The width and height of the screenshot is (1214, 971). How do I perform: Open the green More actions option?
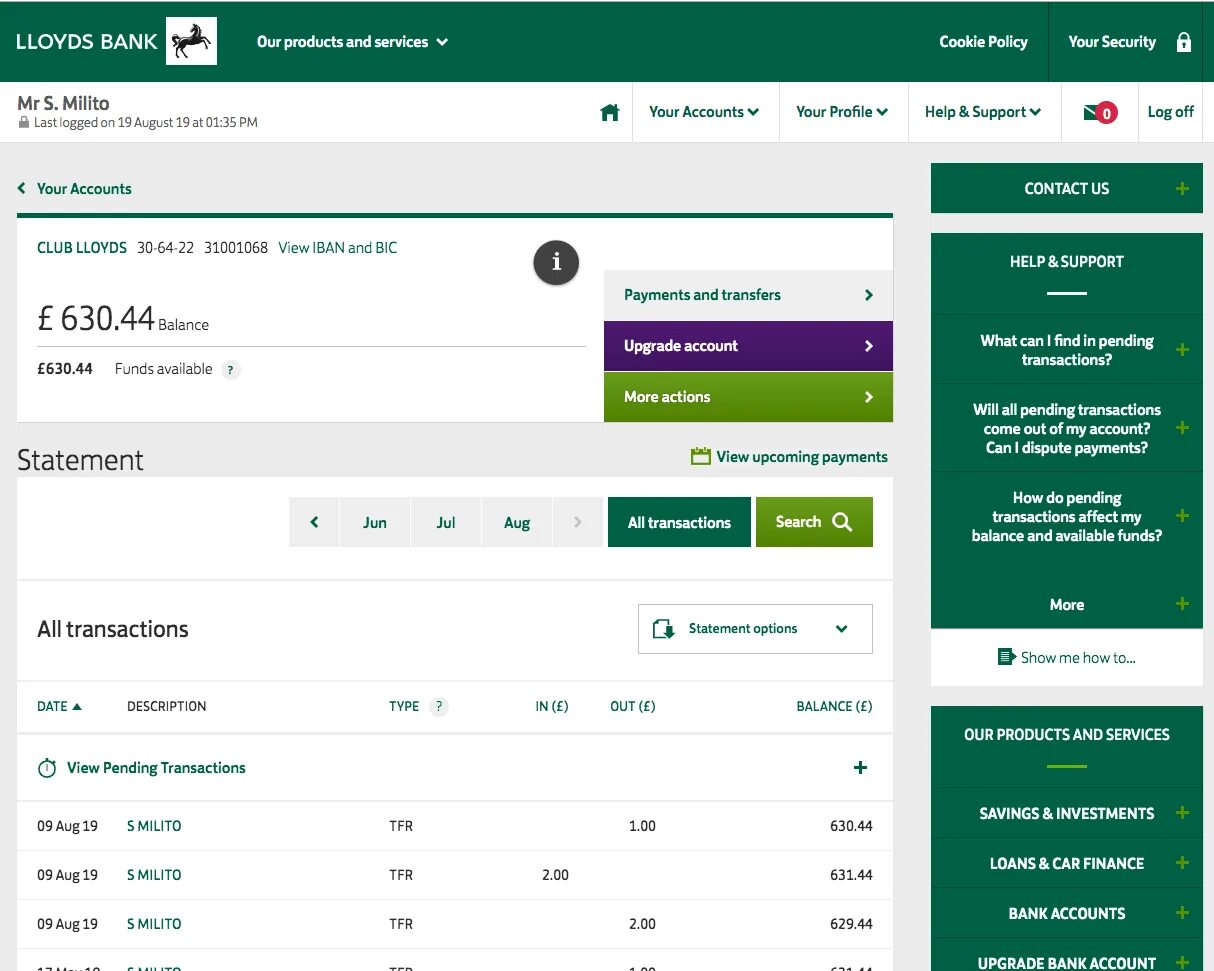pos(748,397)
